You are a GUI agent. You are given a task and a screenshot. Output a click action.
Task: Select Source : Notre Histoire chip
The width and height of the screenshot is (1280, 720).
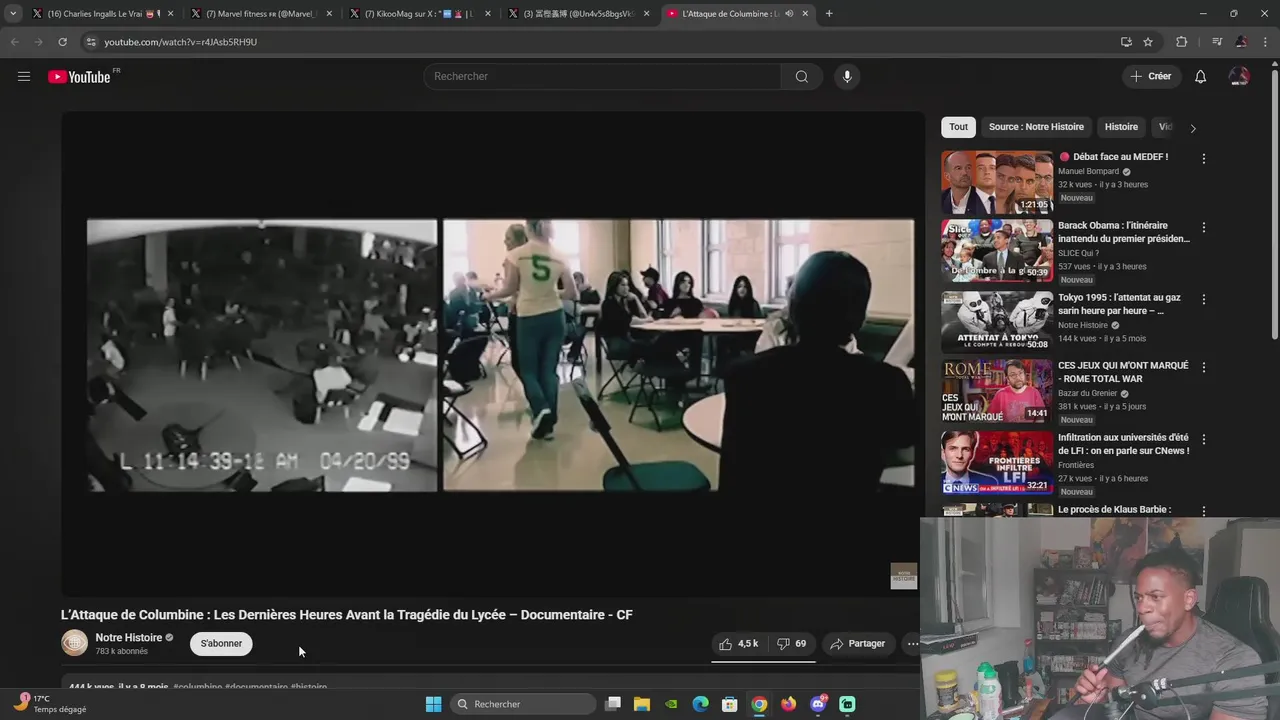click(1036, 127)
